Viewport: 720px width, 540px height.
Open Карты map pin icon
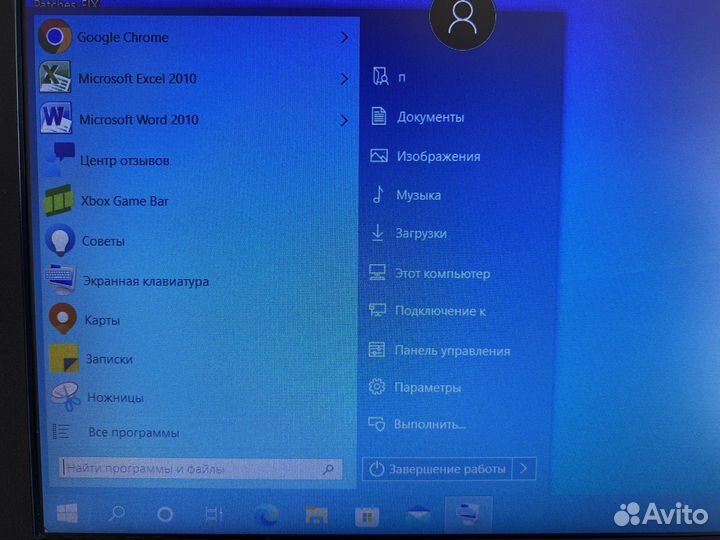(63, 319)
